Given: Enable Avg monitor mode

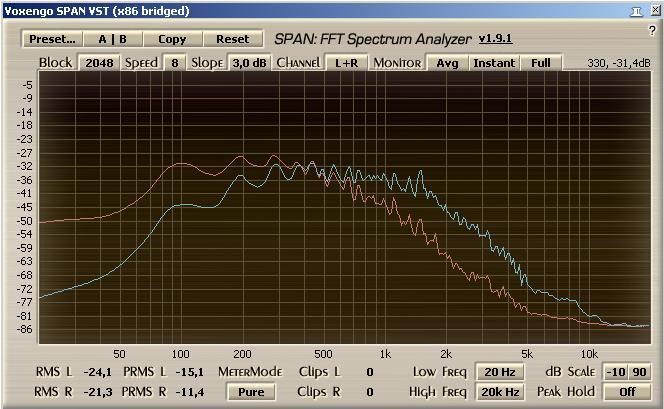Looking at the screenshot, I should click(x=447, y=63).
